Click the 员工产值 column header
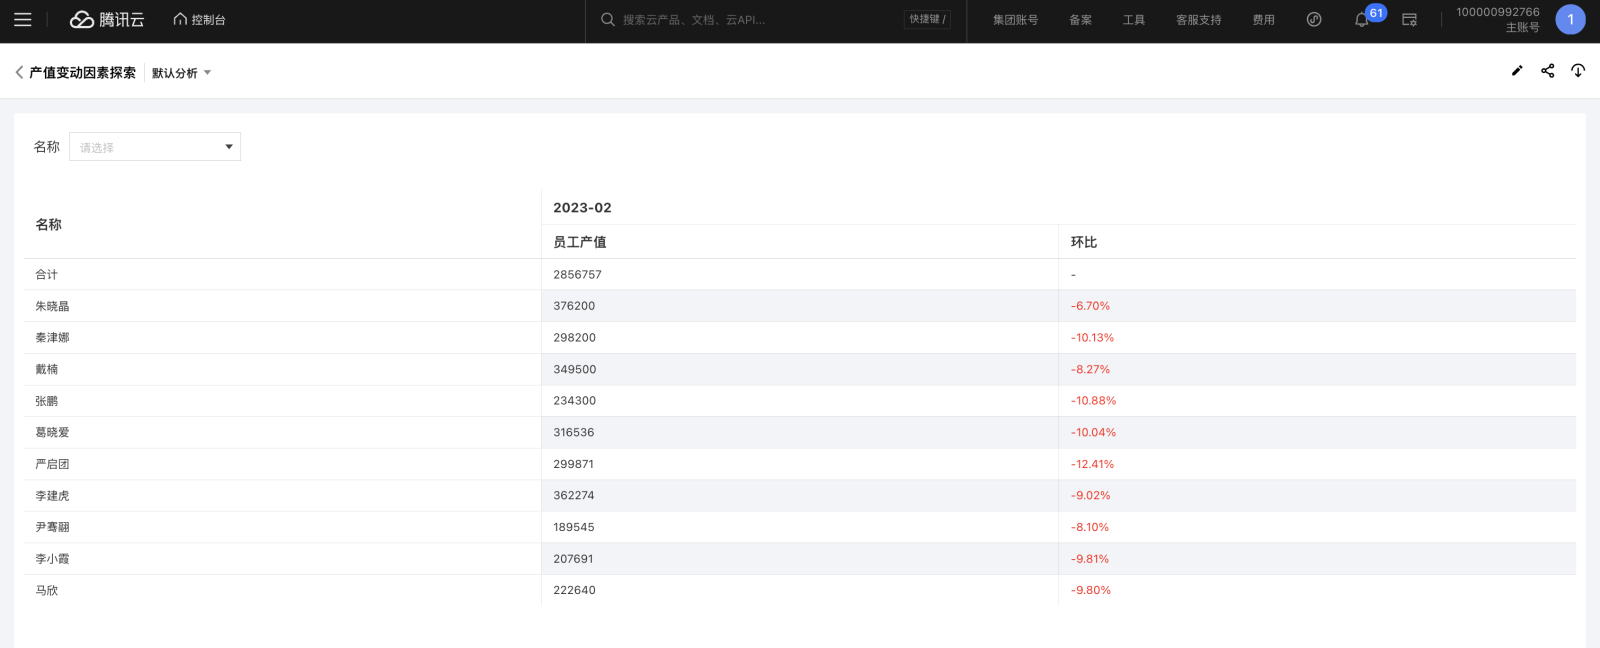 (580, 242)
